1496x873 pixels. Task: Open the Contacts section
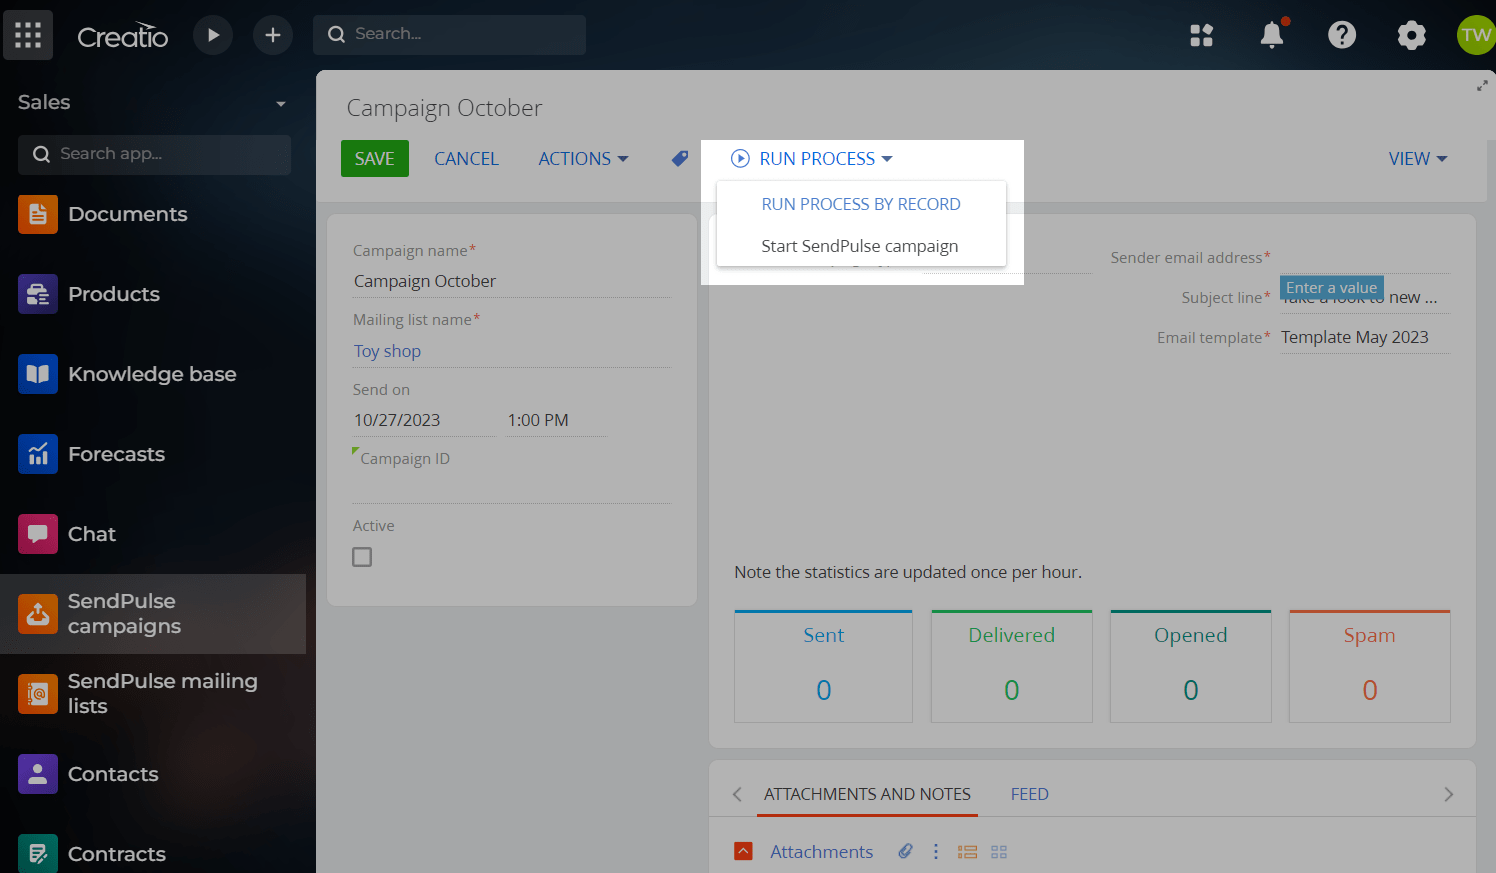pos(153,774)
